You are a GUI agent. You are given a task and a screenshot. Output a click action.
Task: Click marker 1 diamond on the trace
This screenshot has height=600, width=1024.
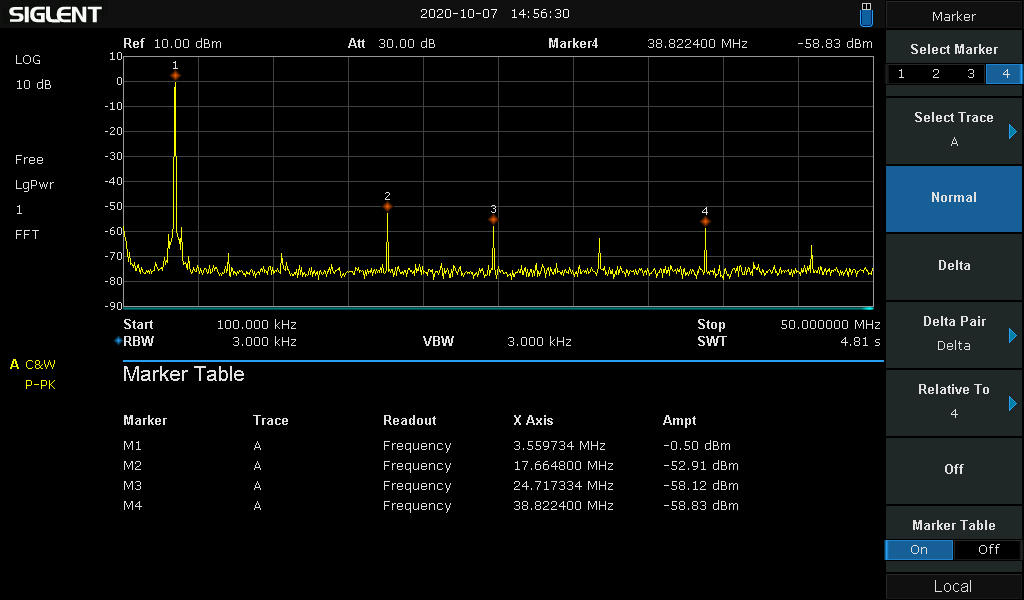pyautogui.click(x=175, y=76)
